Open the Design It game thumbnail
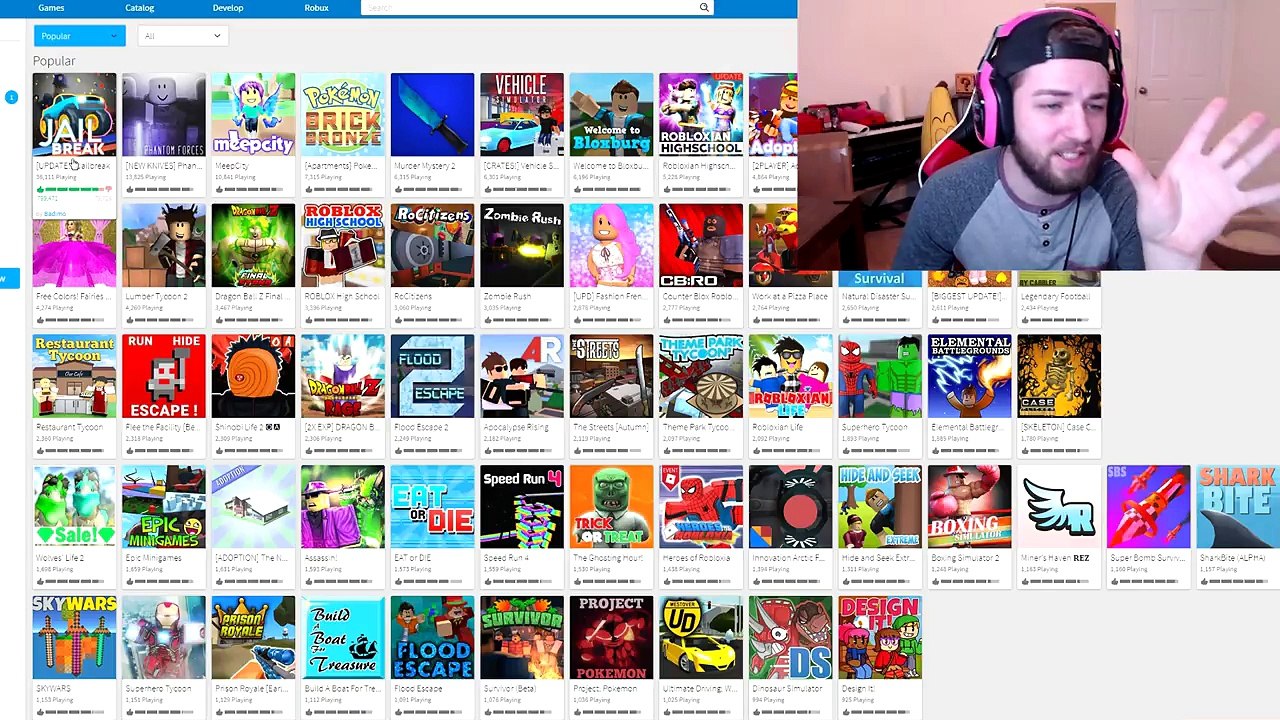 (x=880, y=638)
